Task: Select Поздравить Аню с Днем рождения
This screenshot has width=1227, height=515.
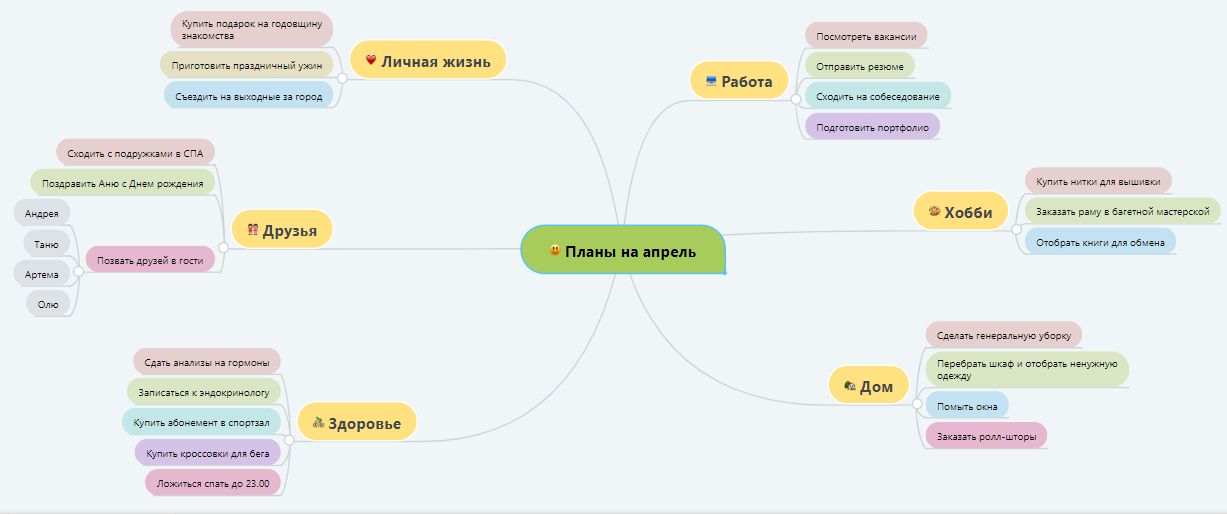Action: [122, 183]
